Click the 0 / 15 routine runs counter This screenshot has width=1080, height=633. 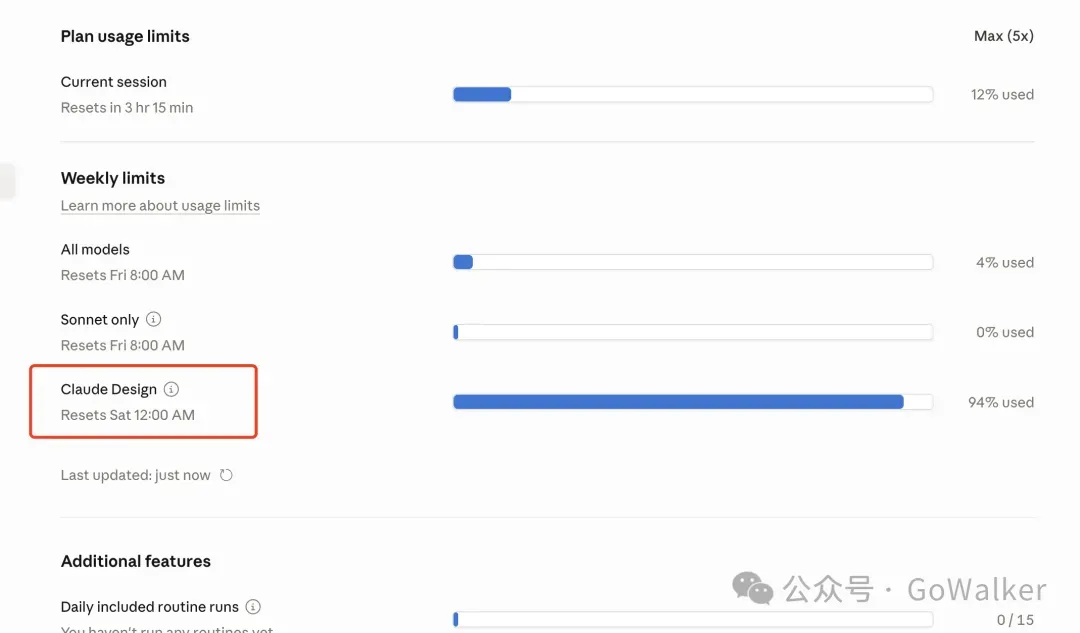pyautogui.click(x=1015, y=620)
